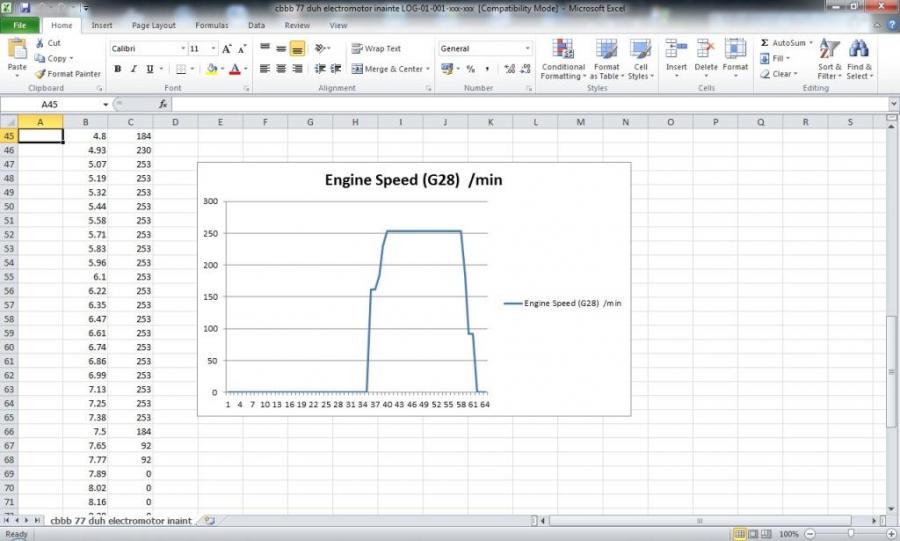
Task: Click the Format as Table icon
Action: [x=607, y=51]
